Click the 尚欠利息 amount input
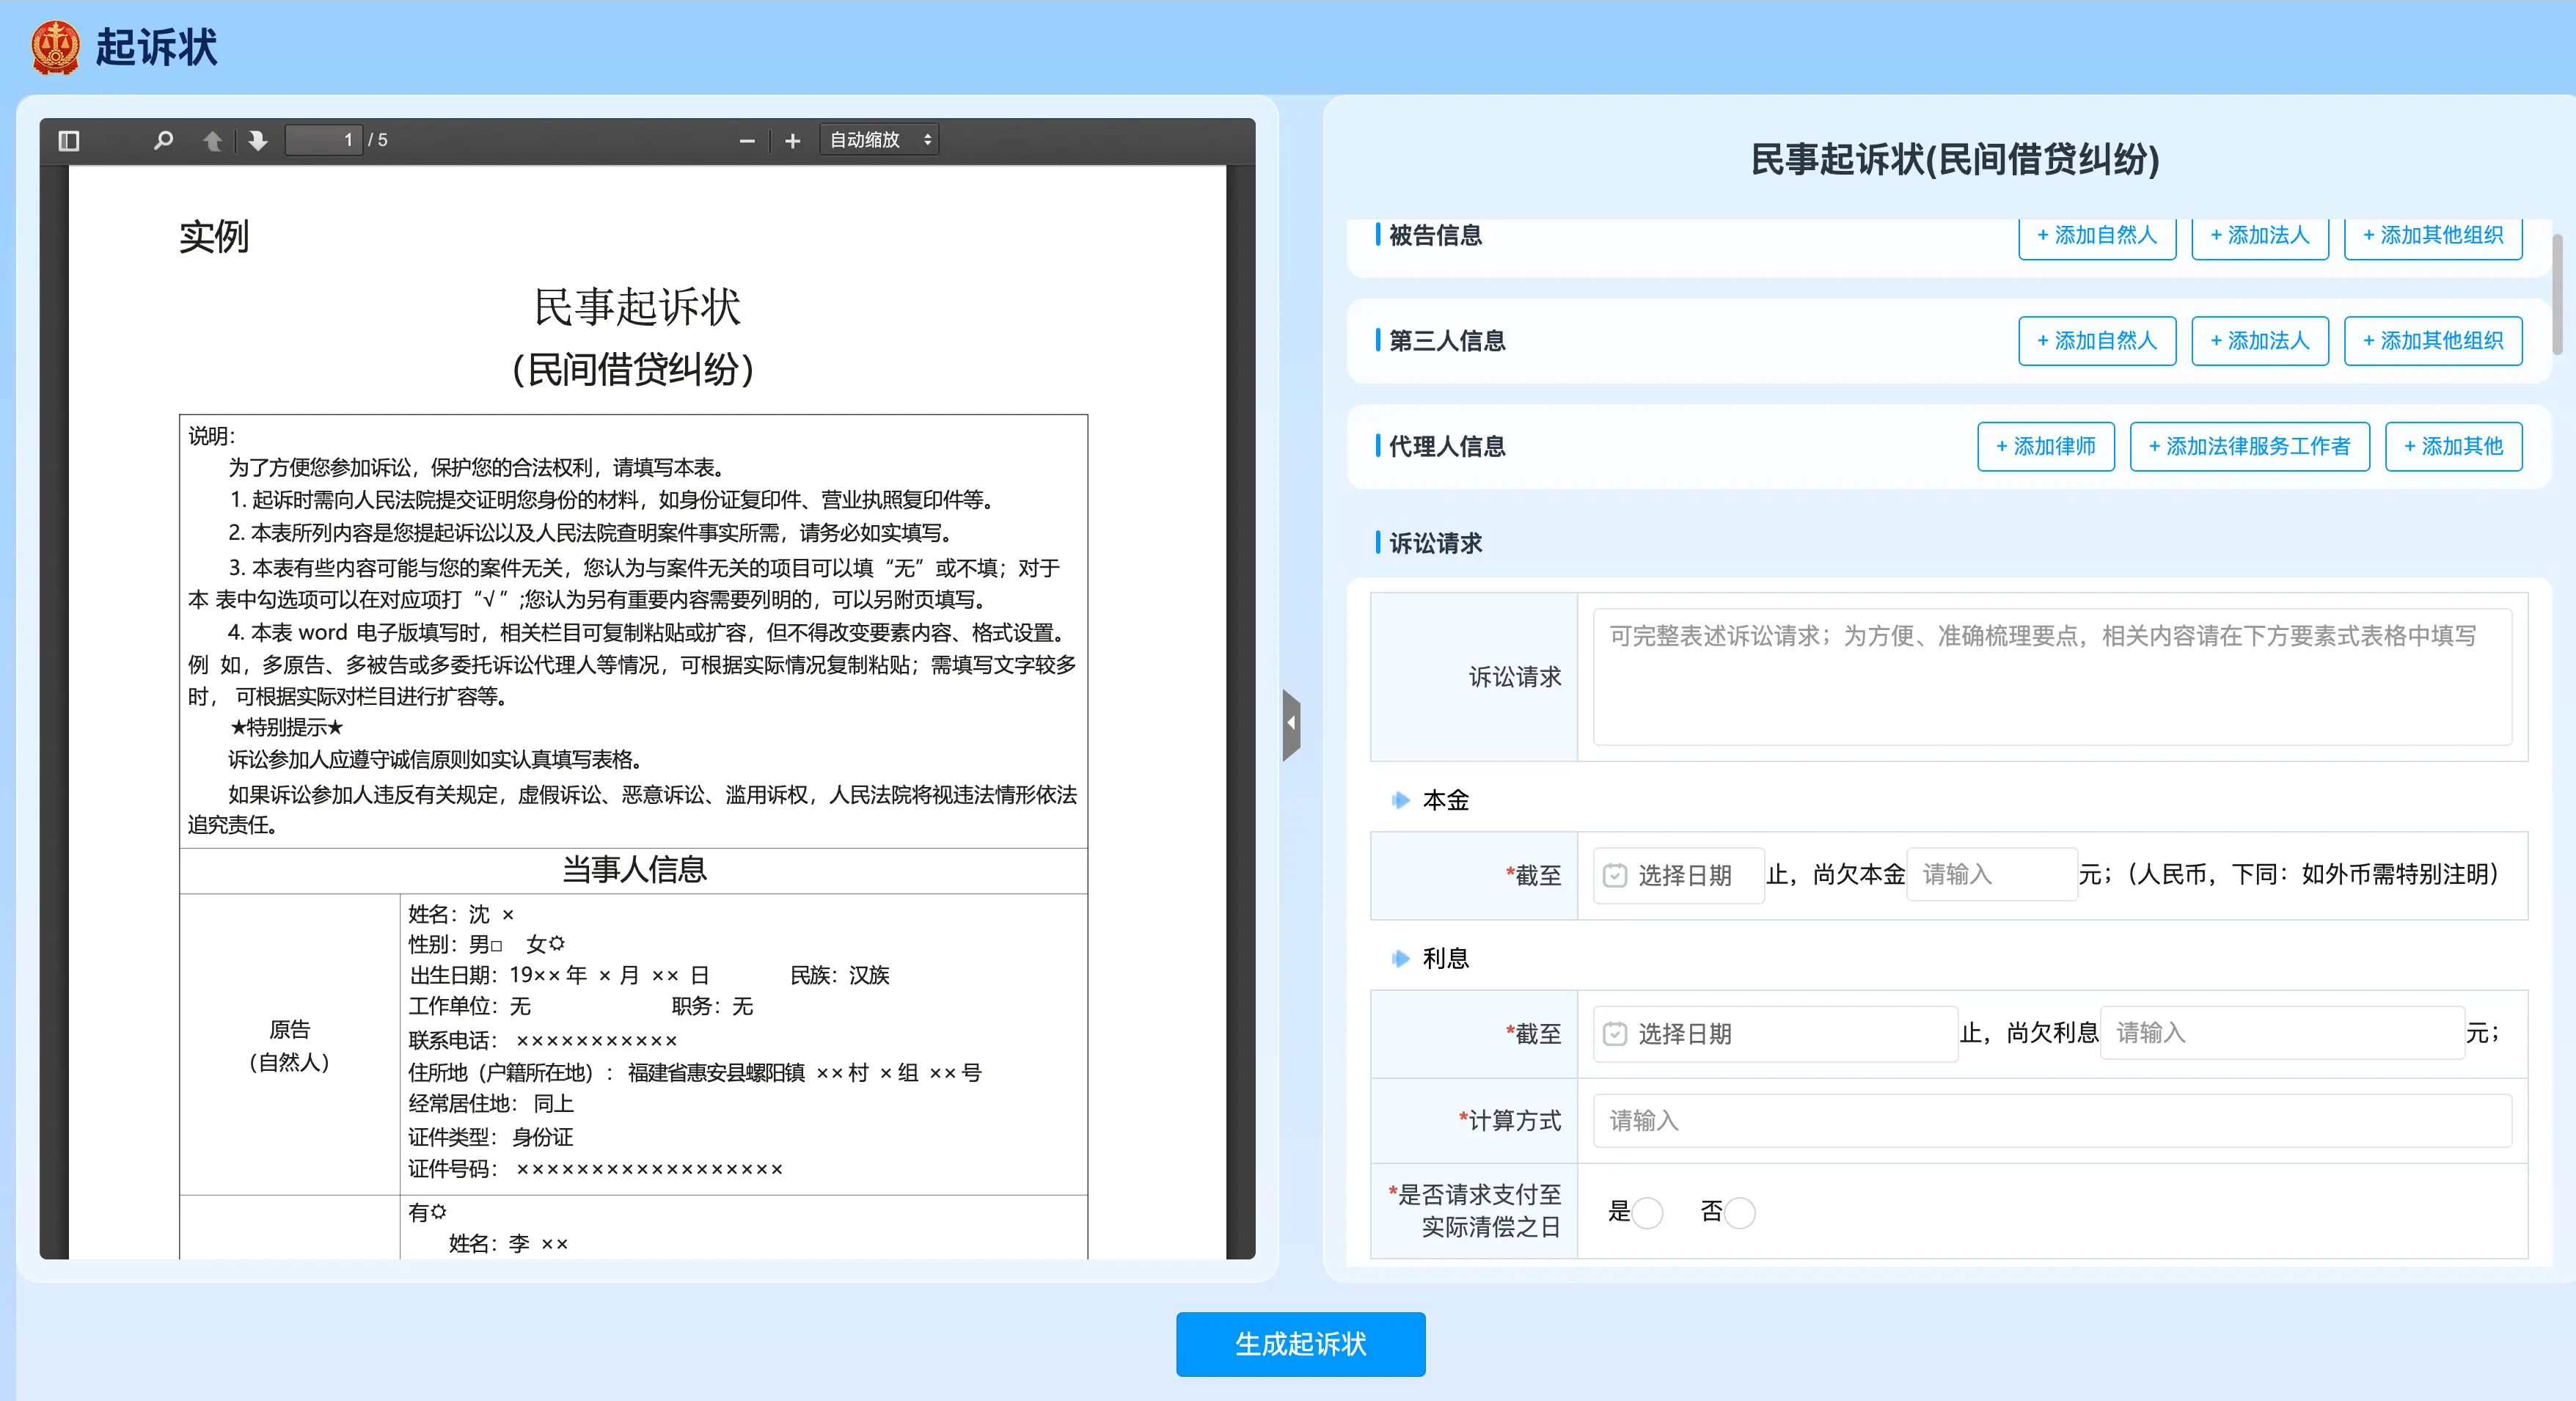Screen dimensions: 2576x1401 (2282, 1033)
